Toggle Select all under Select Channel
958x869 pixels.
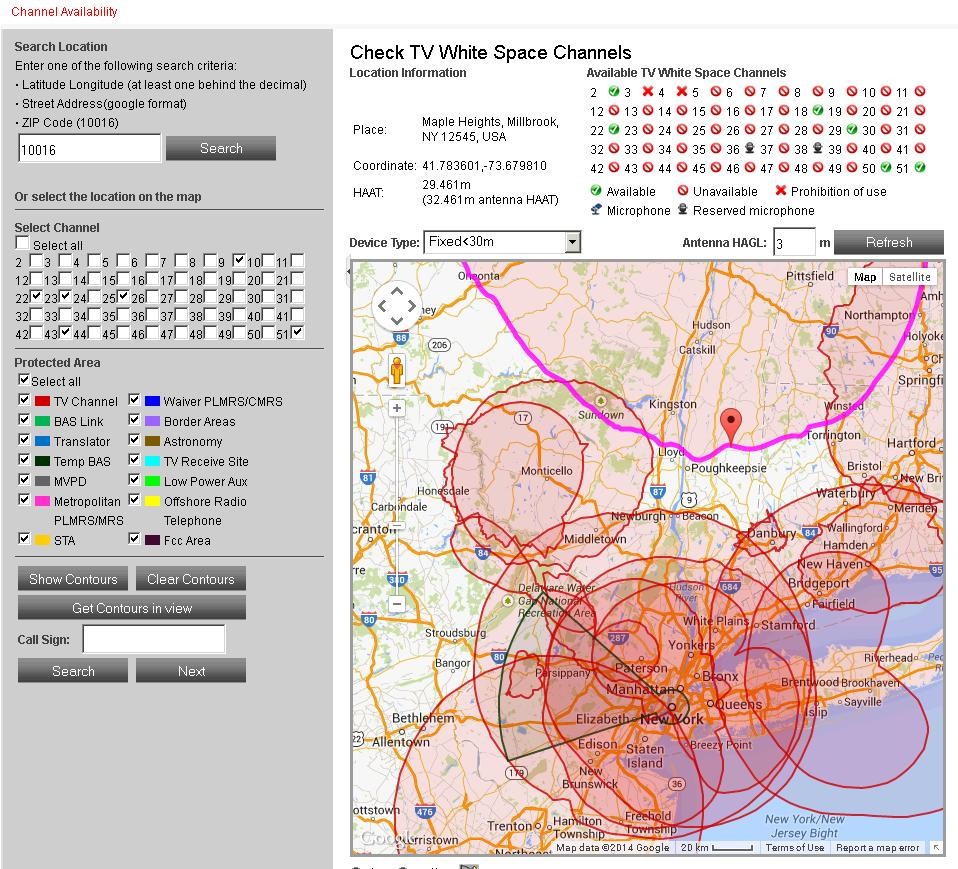click(23, 243)
